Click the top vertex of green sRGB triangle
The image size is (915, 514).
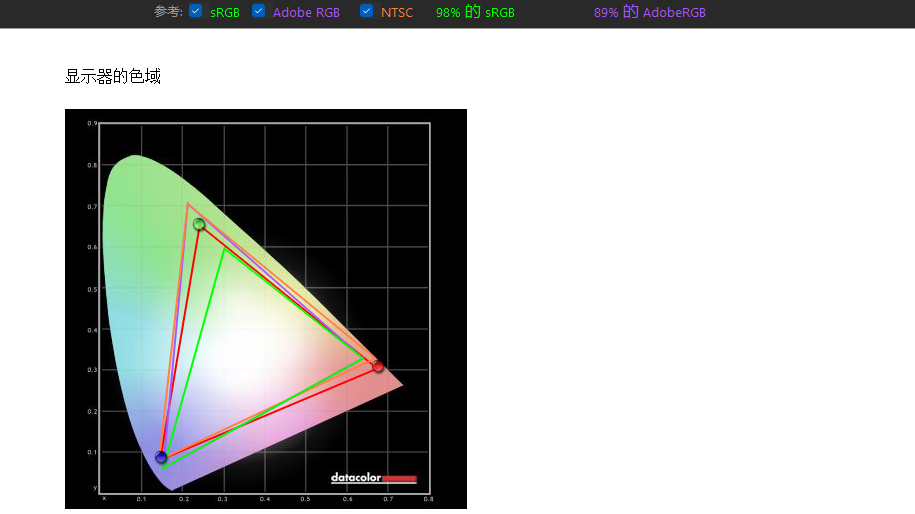click(x=224, y=249)
